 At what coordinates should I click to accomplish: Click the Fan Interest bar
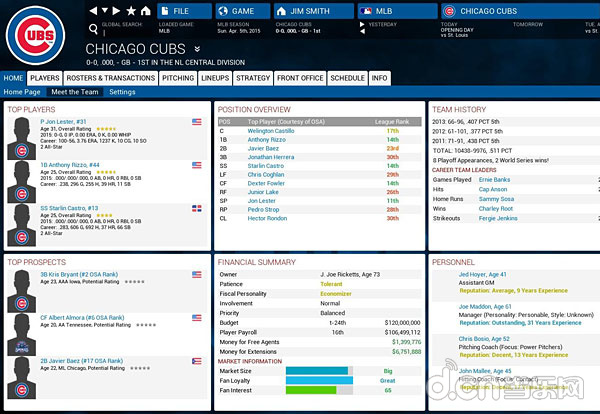319,390
